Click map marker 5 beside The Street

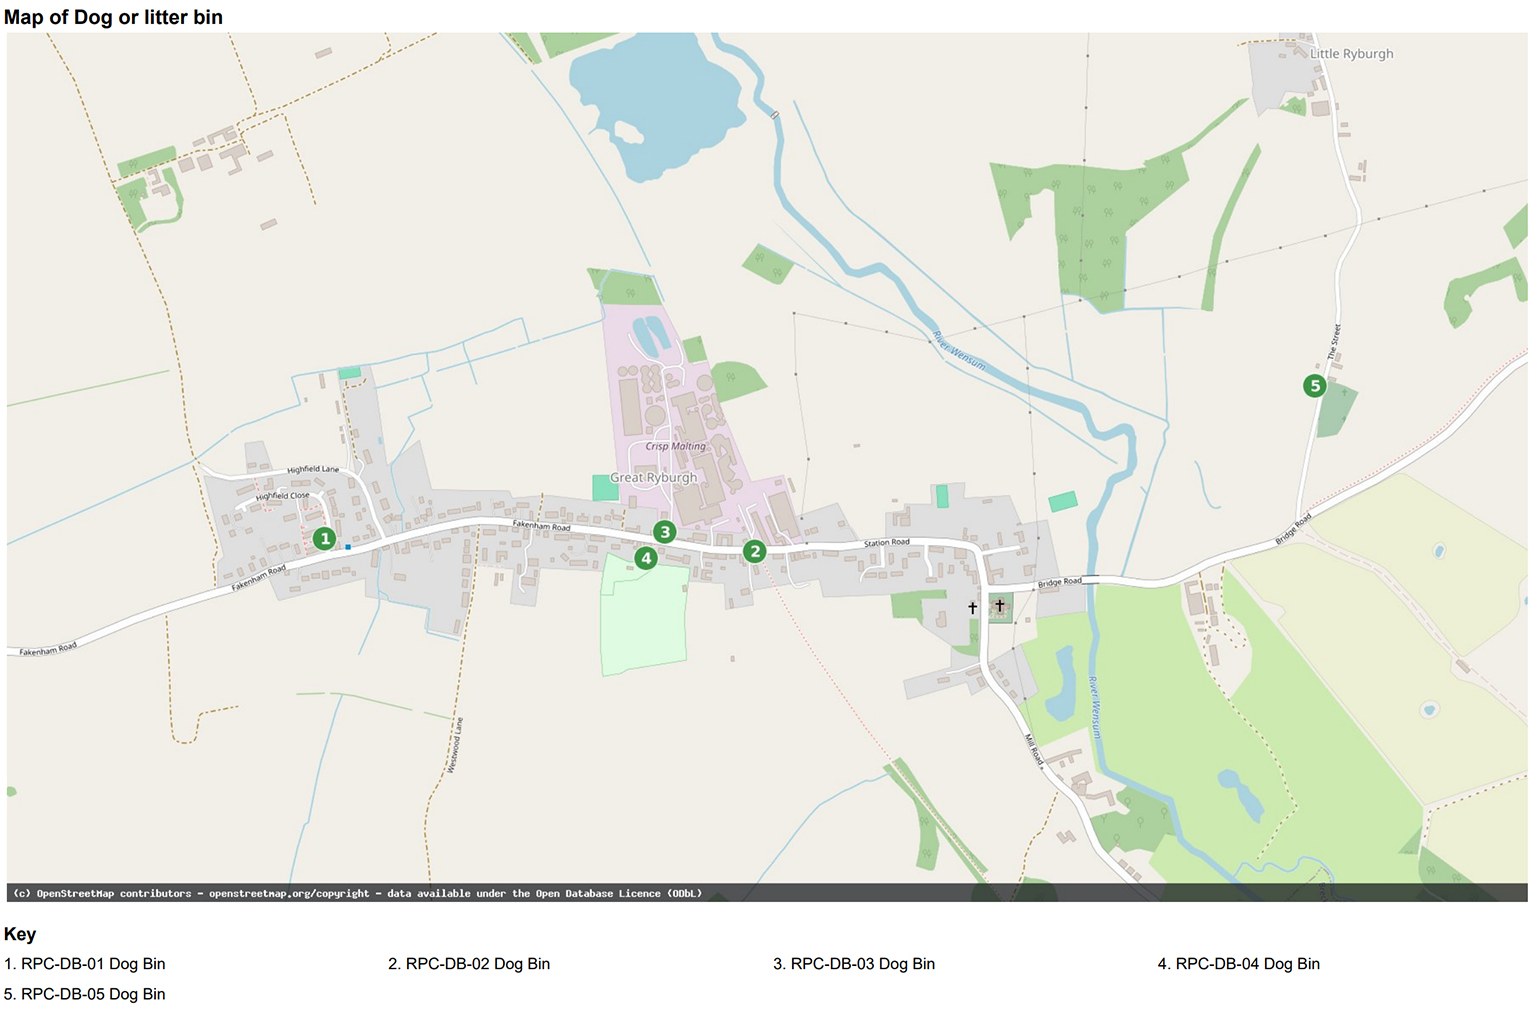1315,386
